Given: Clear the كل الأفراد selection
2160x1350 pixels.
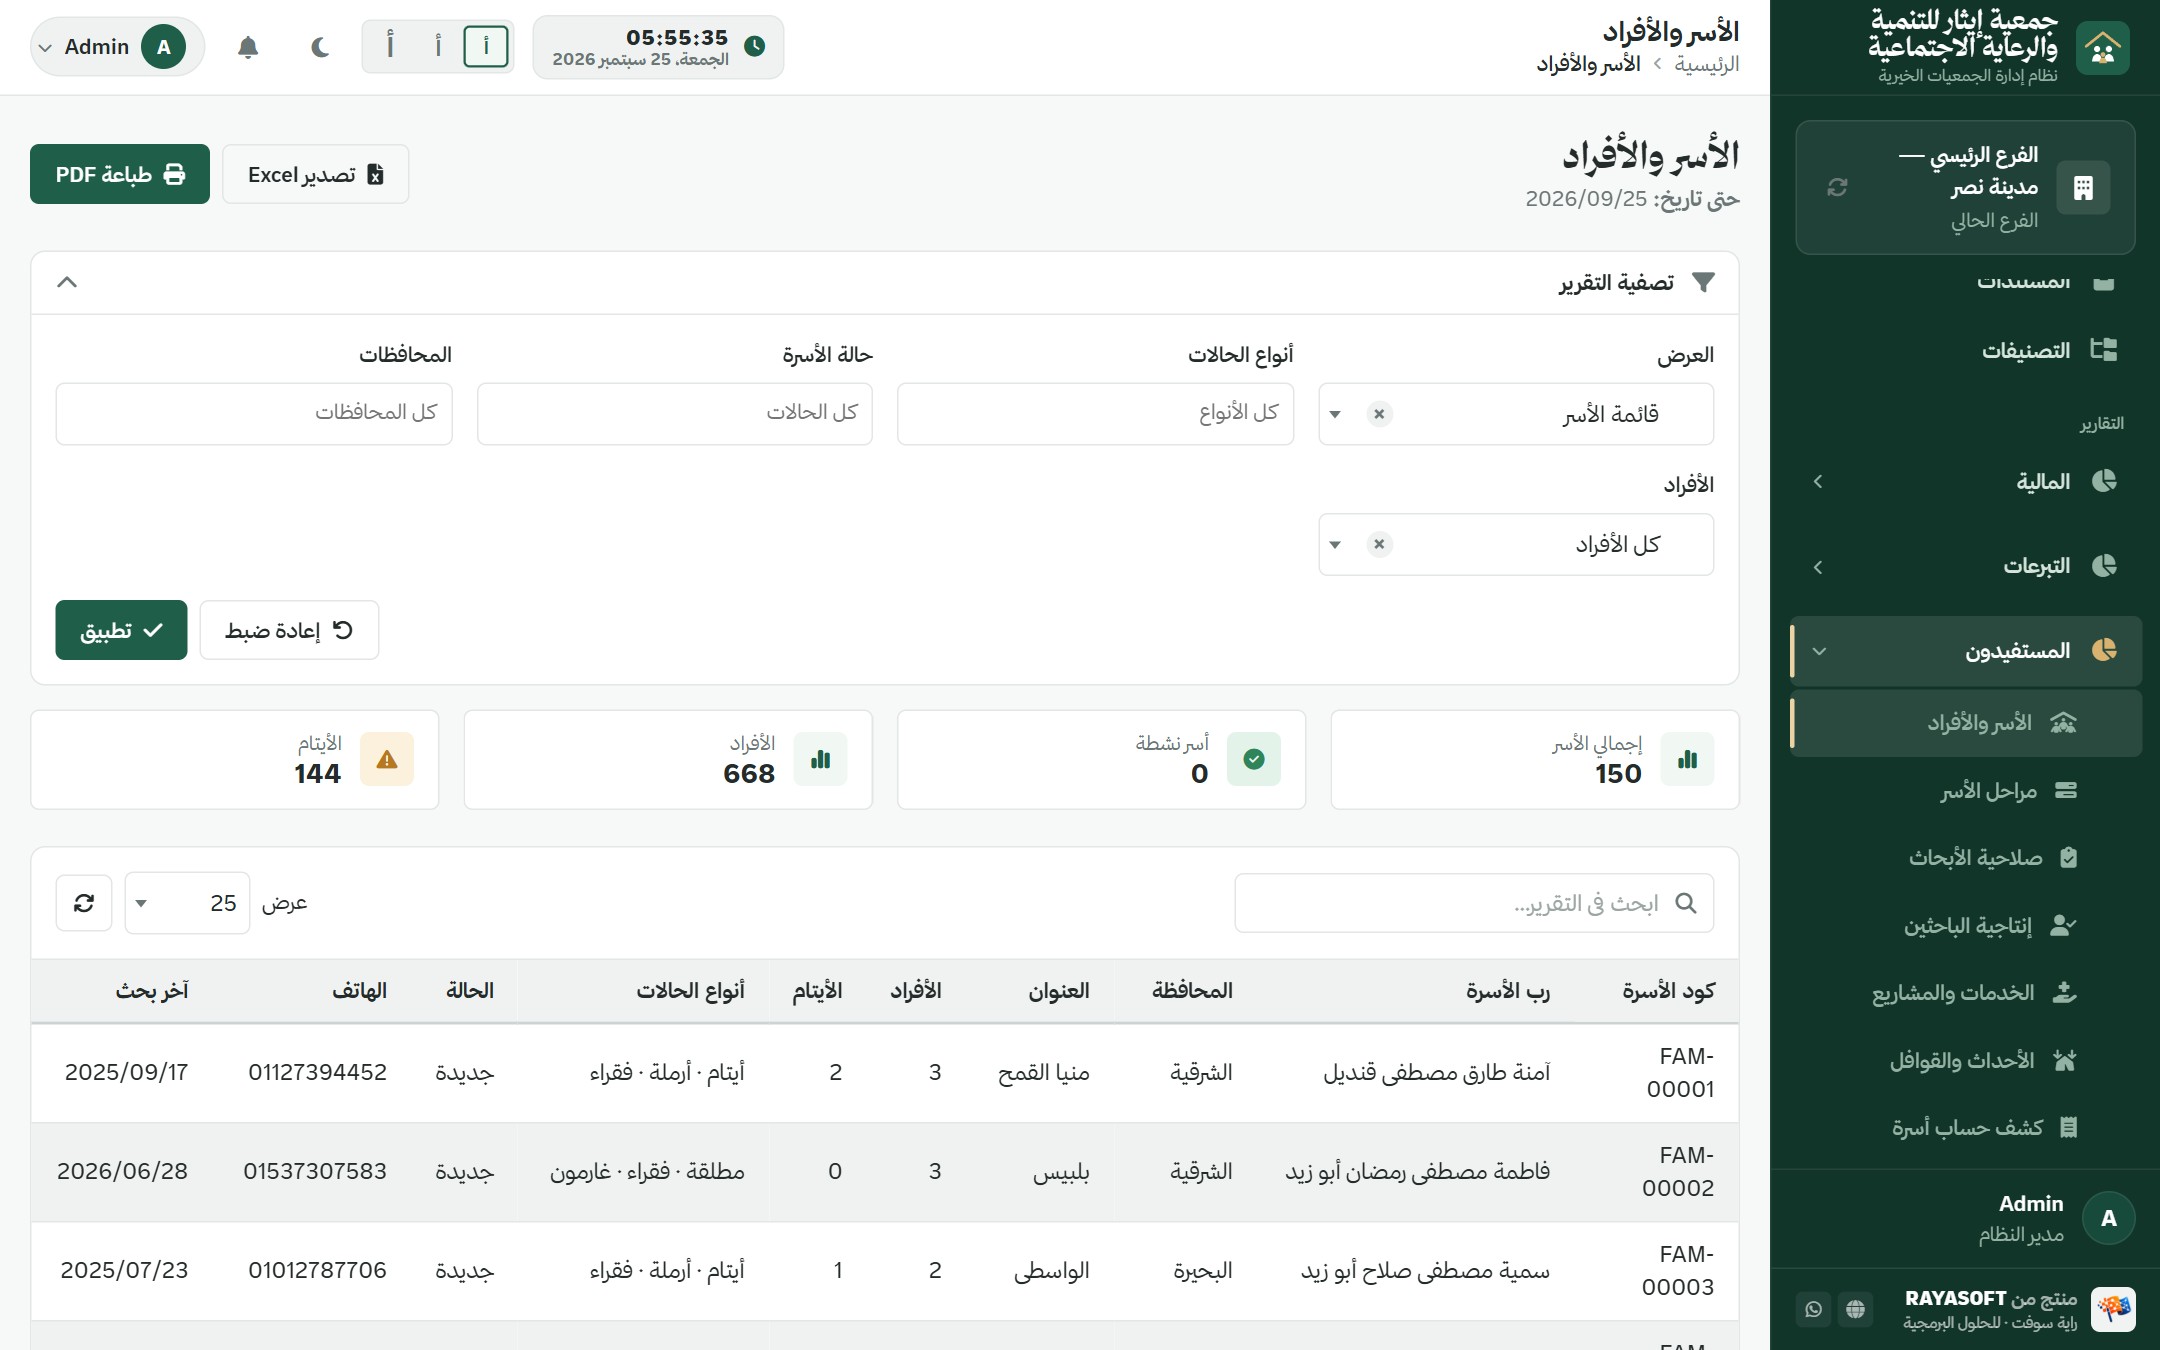Looking at the screenshot, I should [x=1379, y=544].
